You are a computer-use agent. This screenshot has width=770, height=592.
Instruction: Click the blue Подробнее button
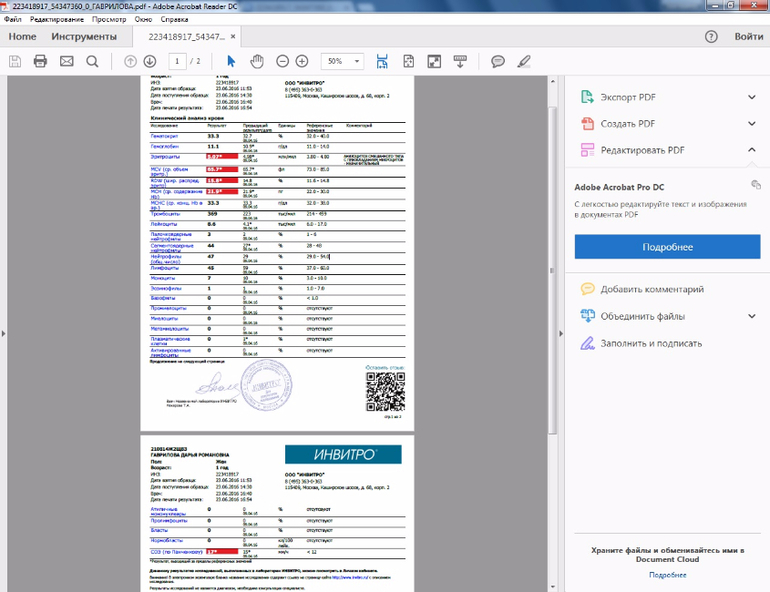click(x=667, y=247)
